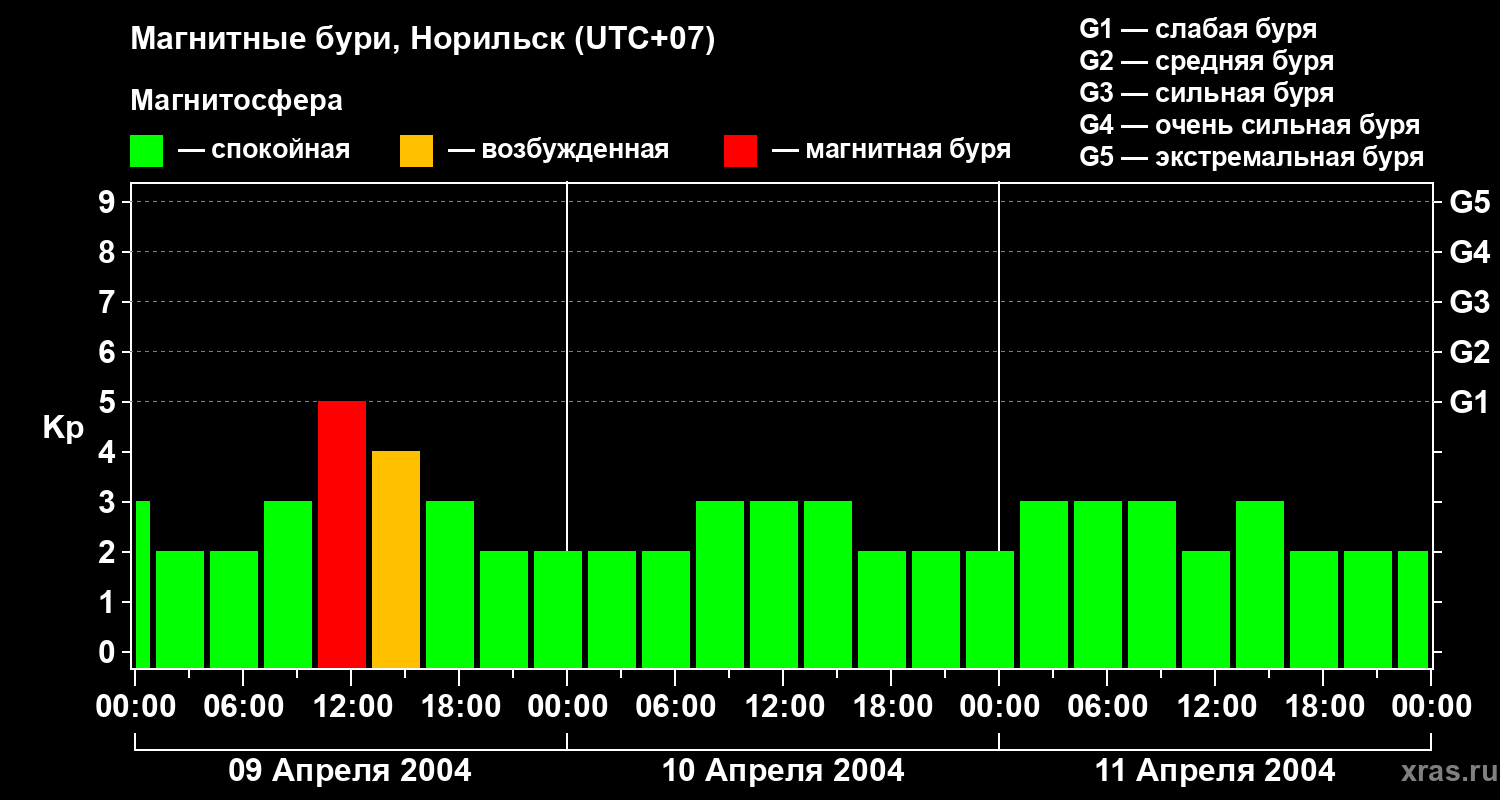Select the red Kp 5 storm bar
Viewport: 1500px width, 800px height.
click(342, 534)
